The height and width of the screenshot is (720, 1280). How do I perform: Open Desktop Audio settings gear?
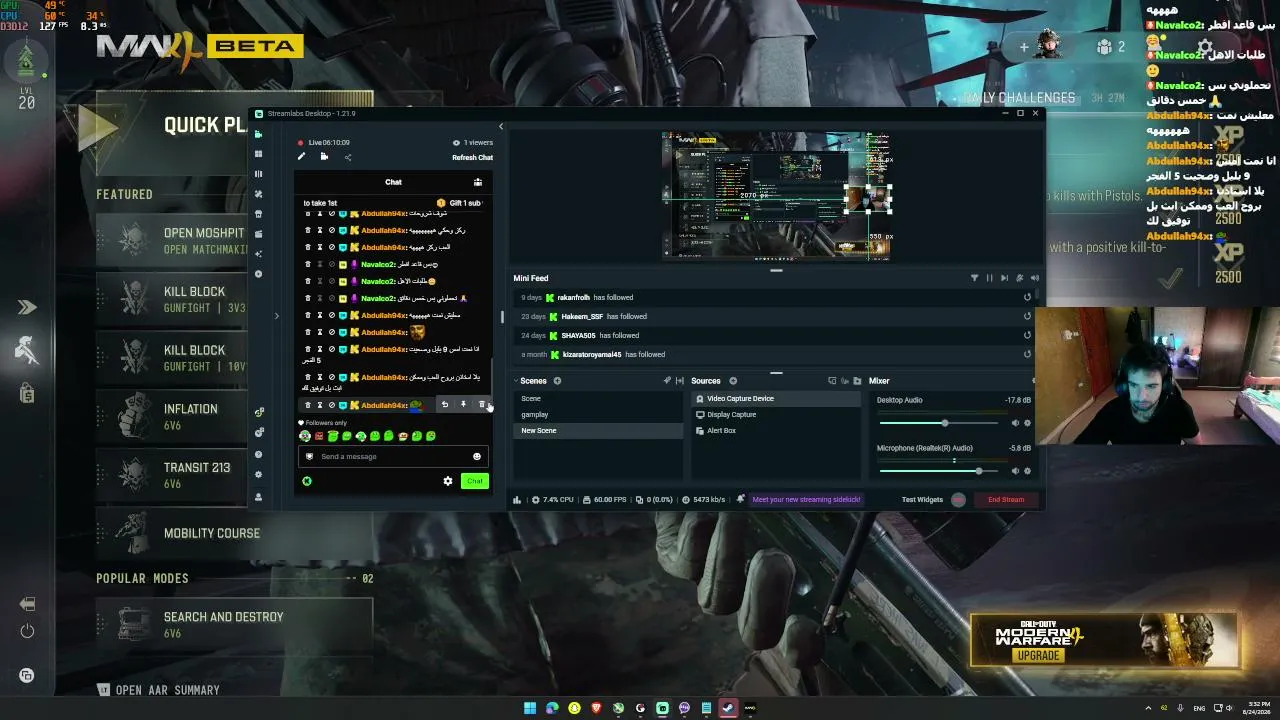[1027, 423]
